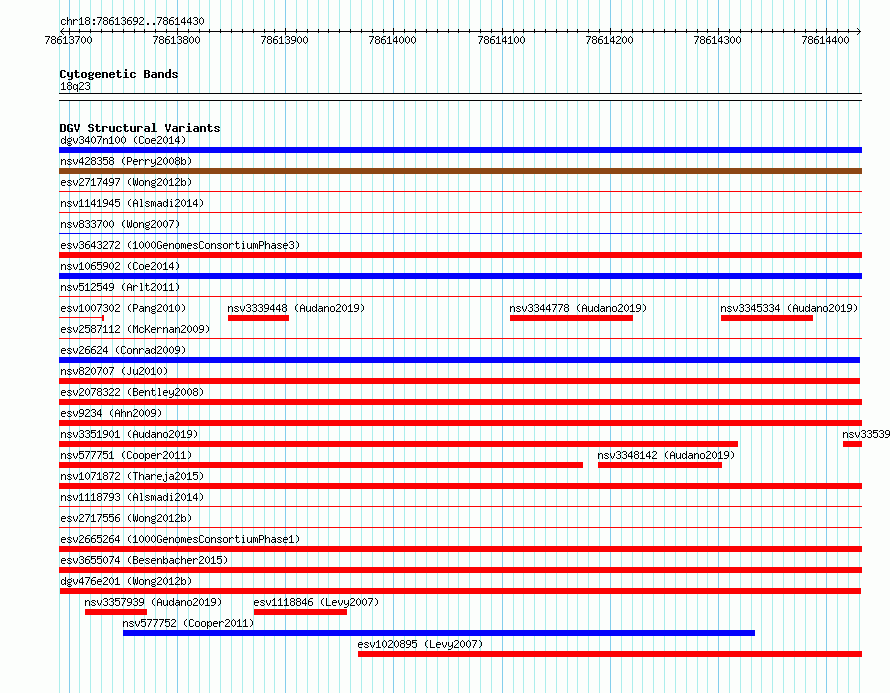Select esv9234 (Ahn2009) label
Screen dimensions: 890x693
tap(111, 413)
